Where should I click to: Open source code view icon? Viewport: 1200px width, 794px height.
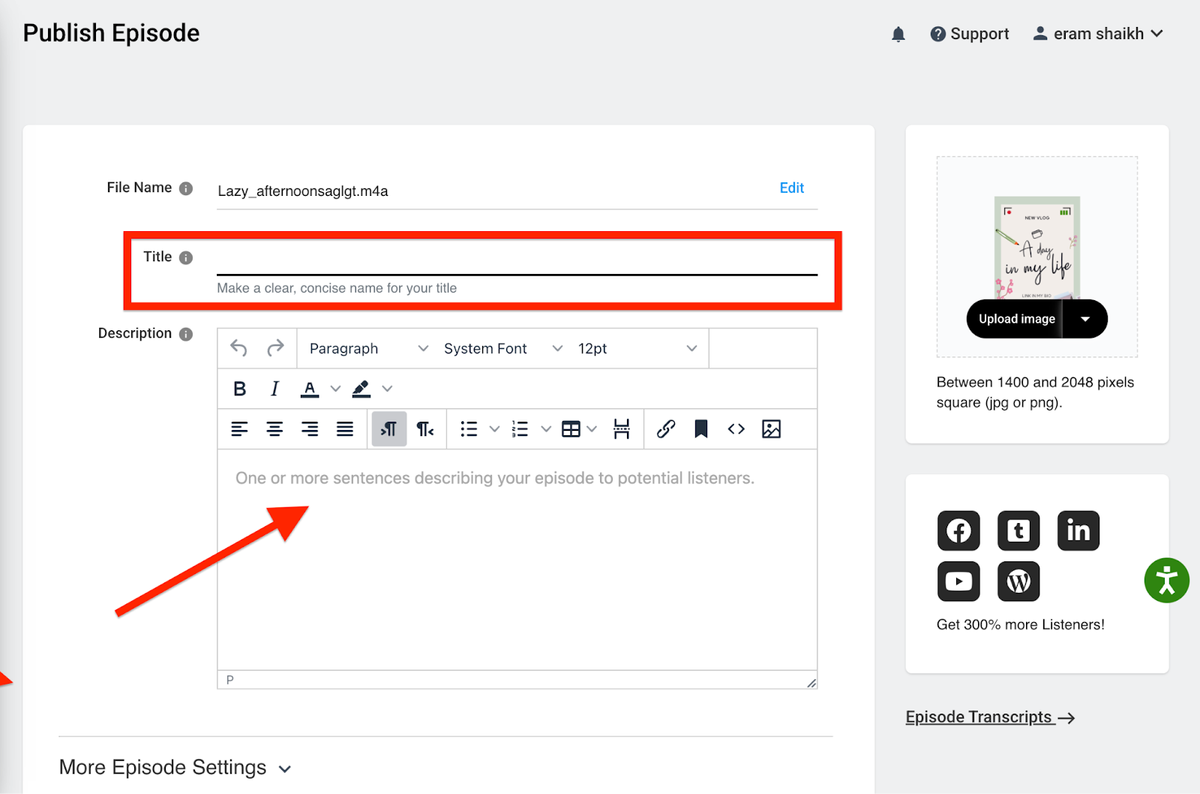click(x=736, y=429)
